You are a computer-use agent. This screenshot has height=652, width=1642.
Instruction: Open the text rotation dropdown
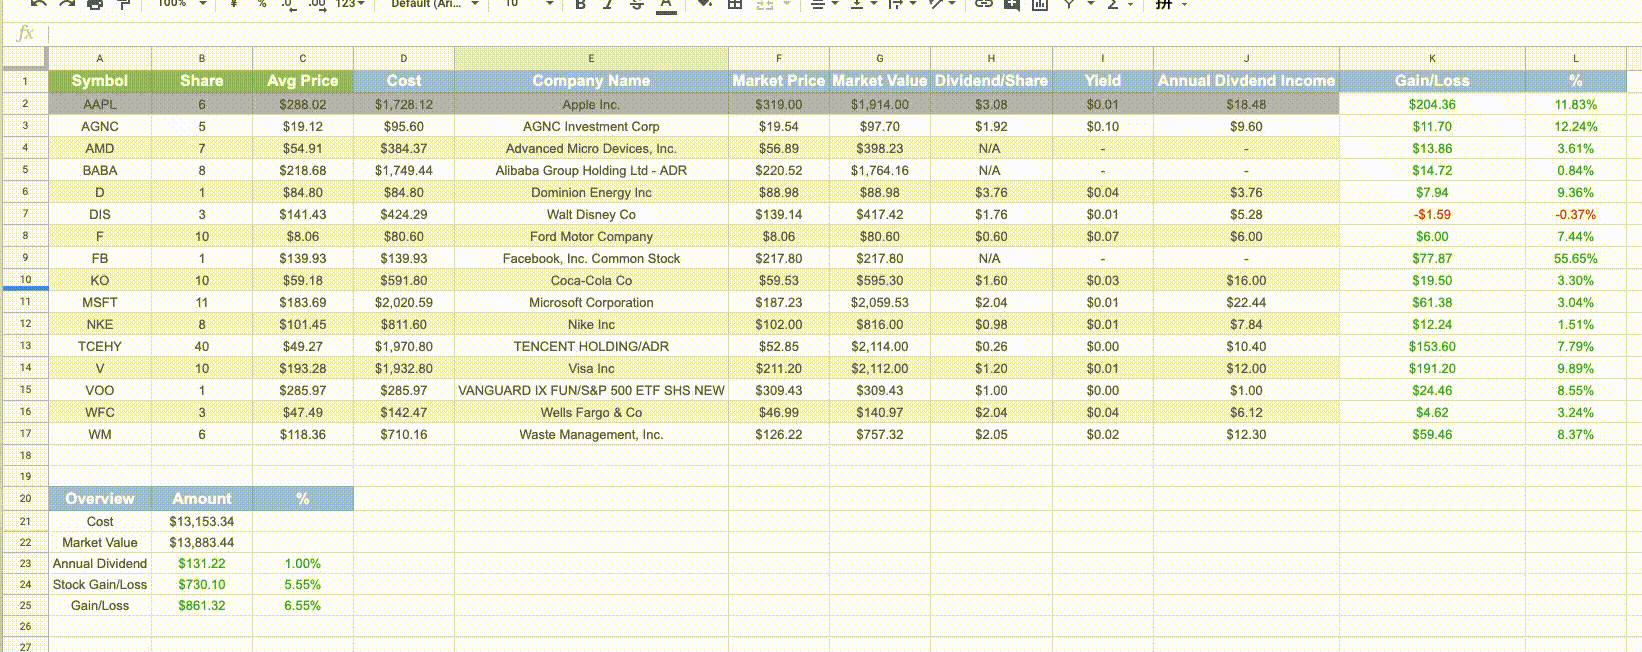coord(941,4)
